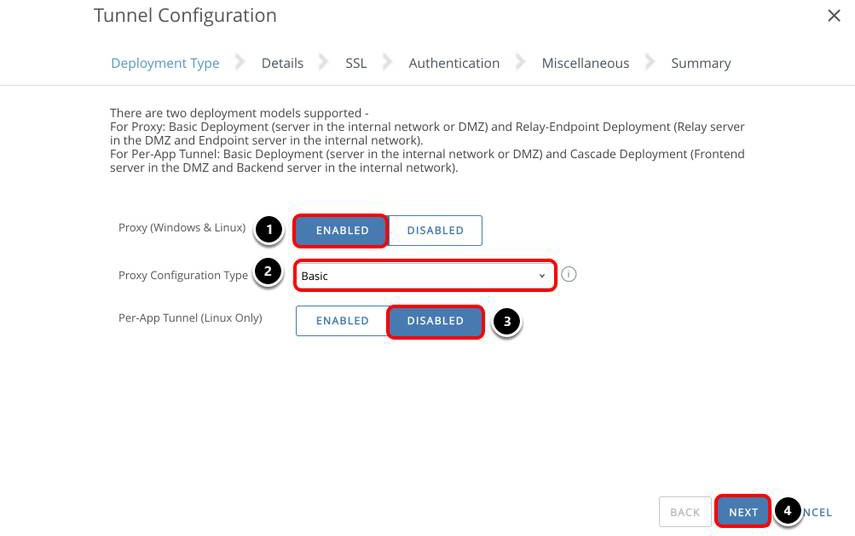Click the step 3 numbered callout badge
Screen dimensions: 855x536
click(x=508, y=321)
